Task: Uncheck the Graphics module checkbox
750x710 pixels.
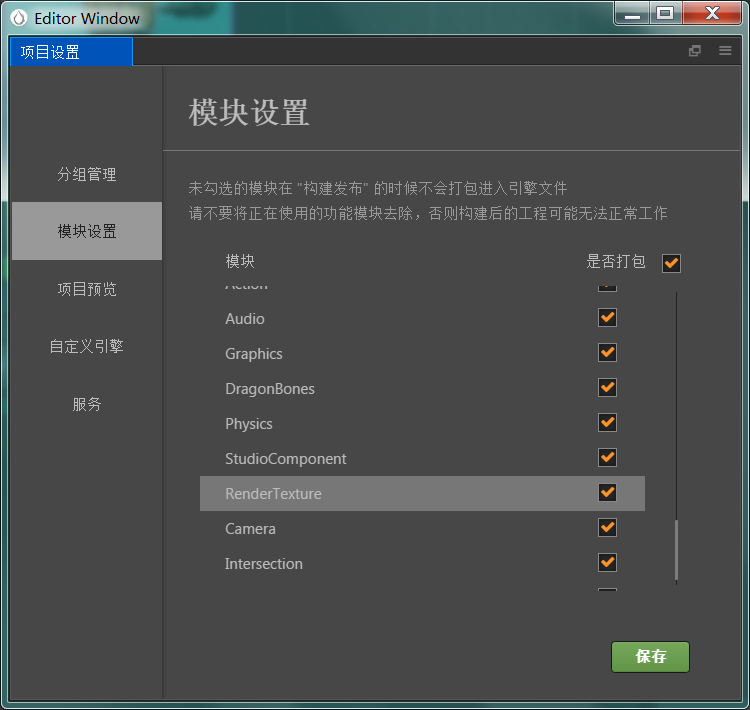Action: (x=607, y=353)
